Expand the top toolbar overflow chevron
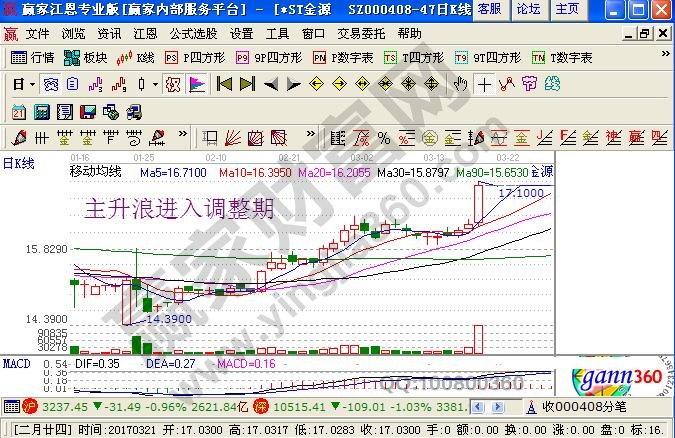 point(666,54)
